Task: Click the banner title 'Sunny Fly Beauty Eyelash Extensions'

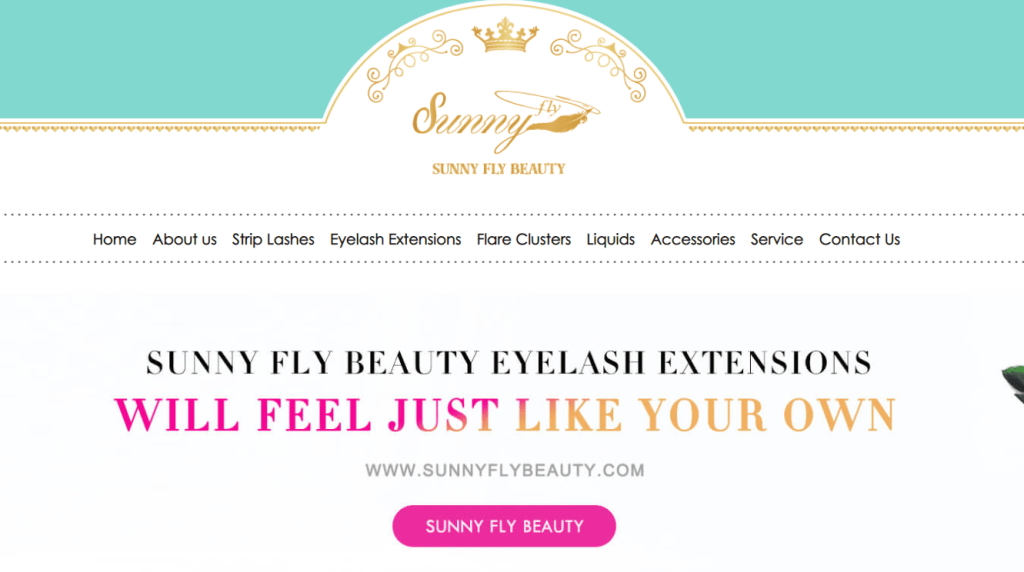Action: pos(509,362)
